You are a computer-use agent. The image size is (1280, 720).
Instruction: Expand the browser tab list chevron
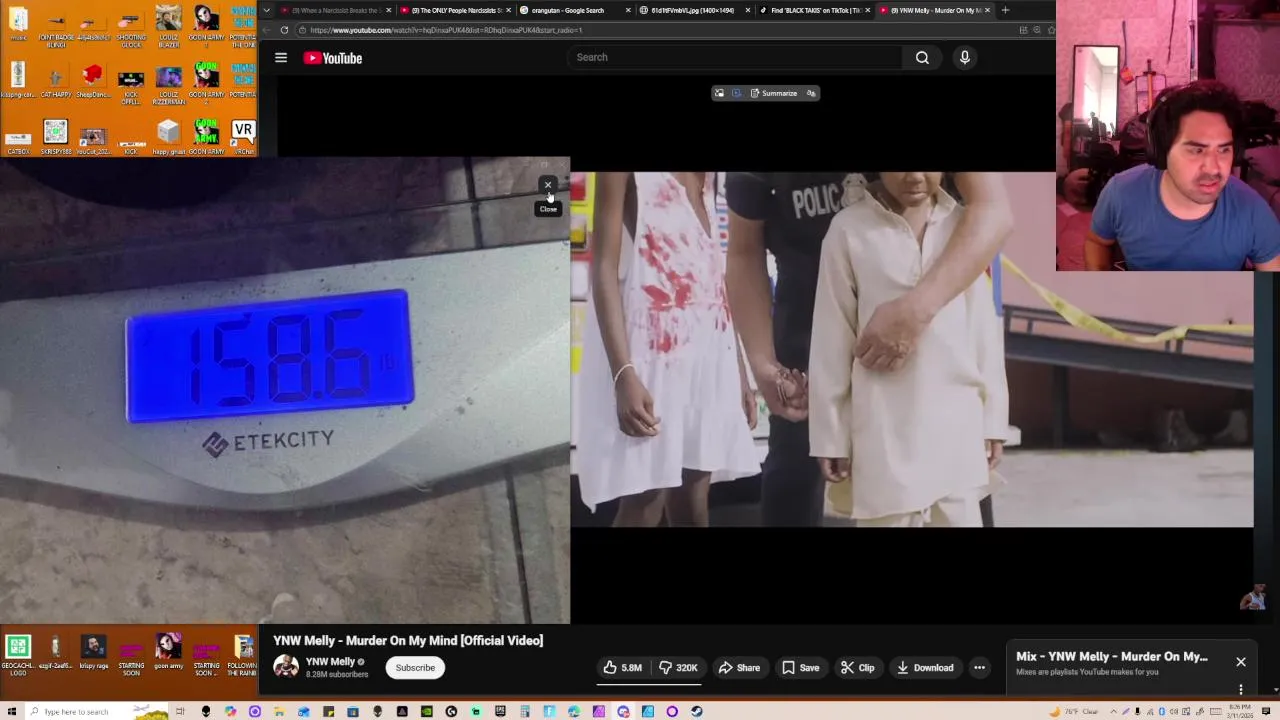[266, 10]
